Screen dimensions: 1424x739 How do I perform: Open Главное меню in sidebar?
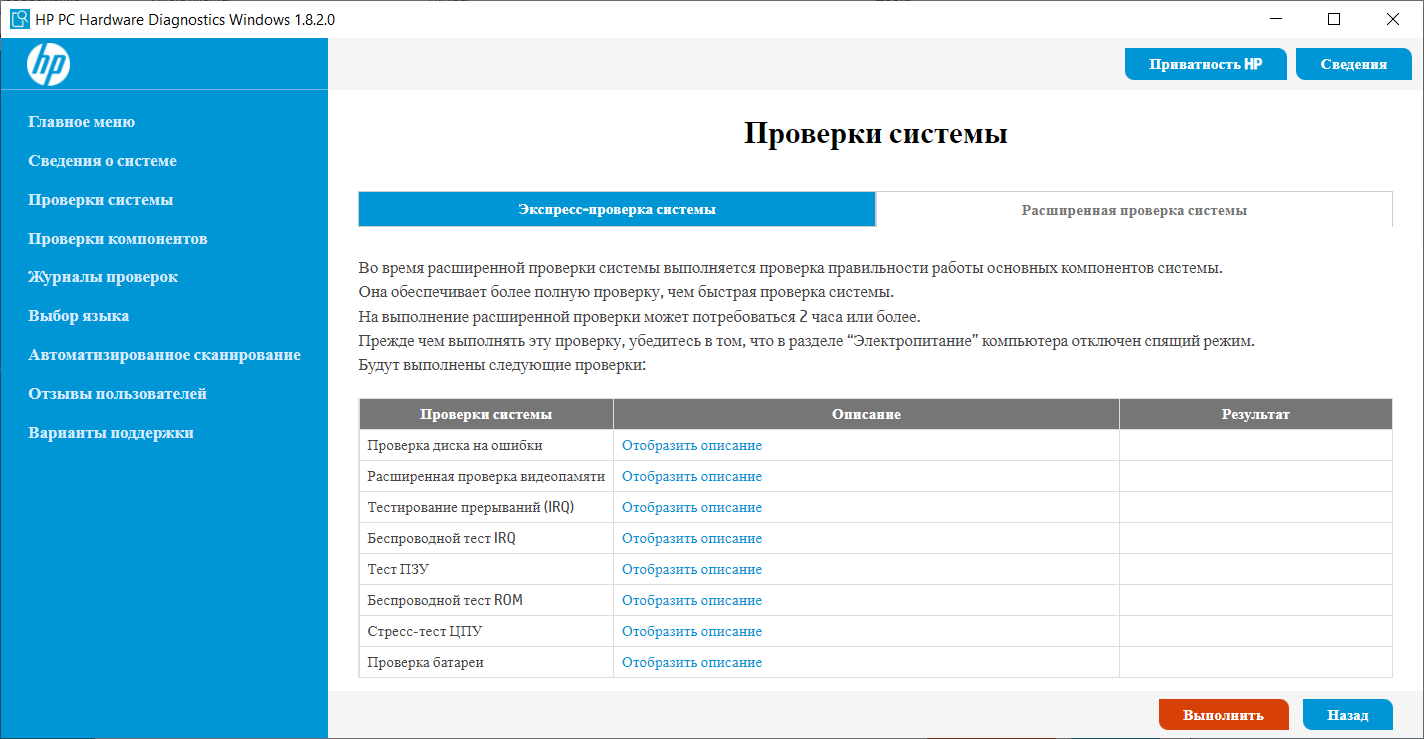(81, 122)
